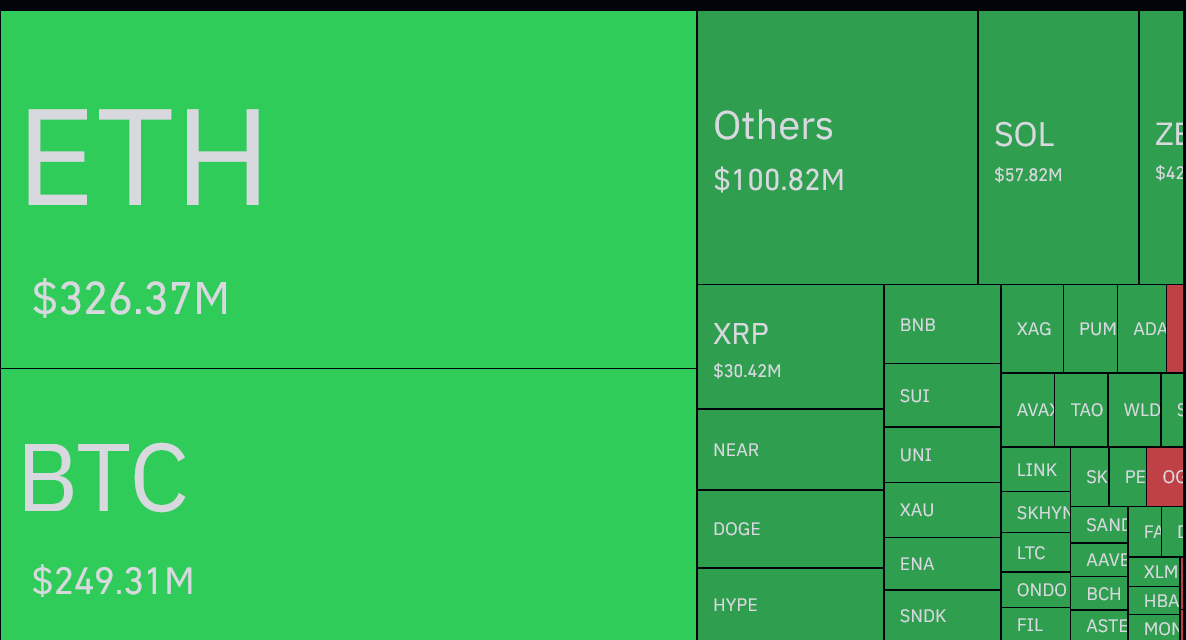Open the Others block worth $100.82M
Viewport: 1186px width, 640px height.
(x=837, y=148)
